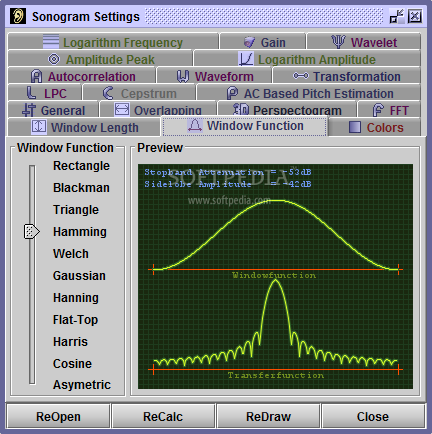432x434 pixels.
Task: Click the Sidelobe Amplitude text in preview
Action: [x=228, y=184]
